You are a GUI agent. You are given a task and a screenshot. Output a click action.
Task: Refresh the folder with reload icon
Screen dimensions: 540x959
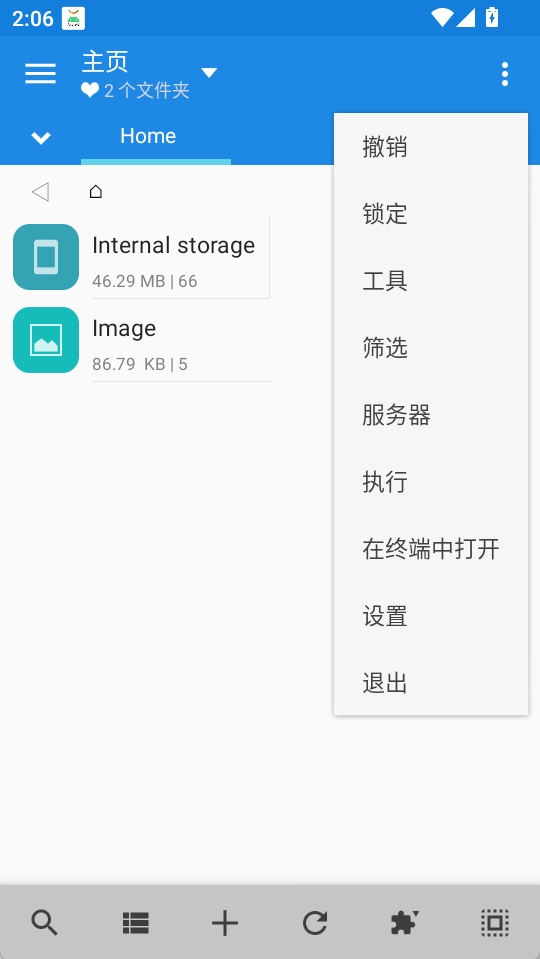[x=315, y=922]
